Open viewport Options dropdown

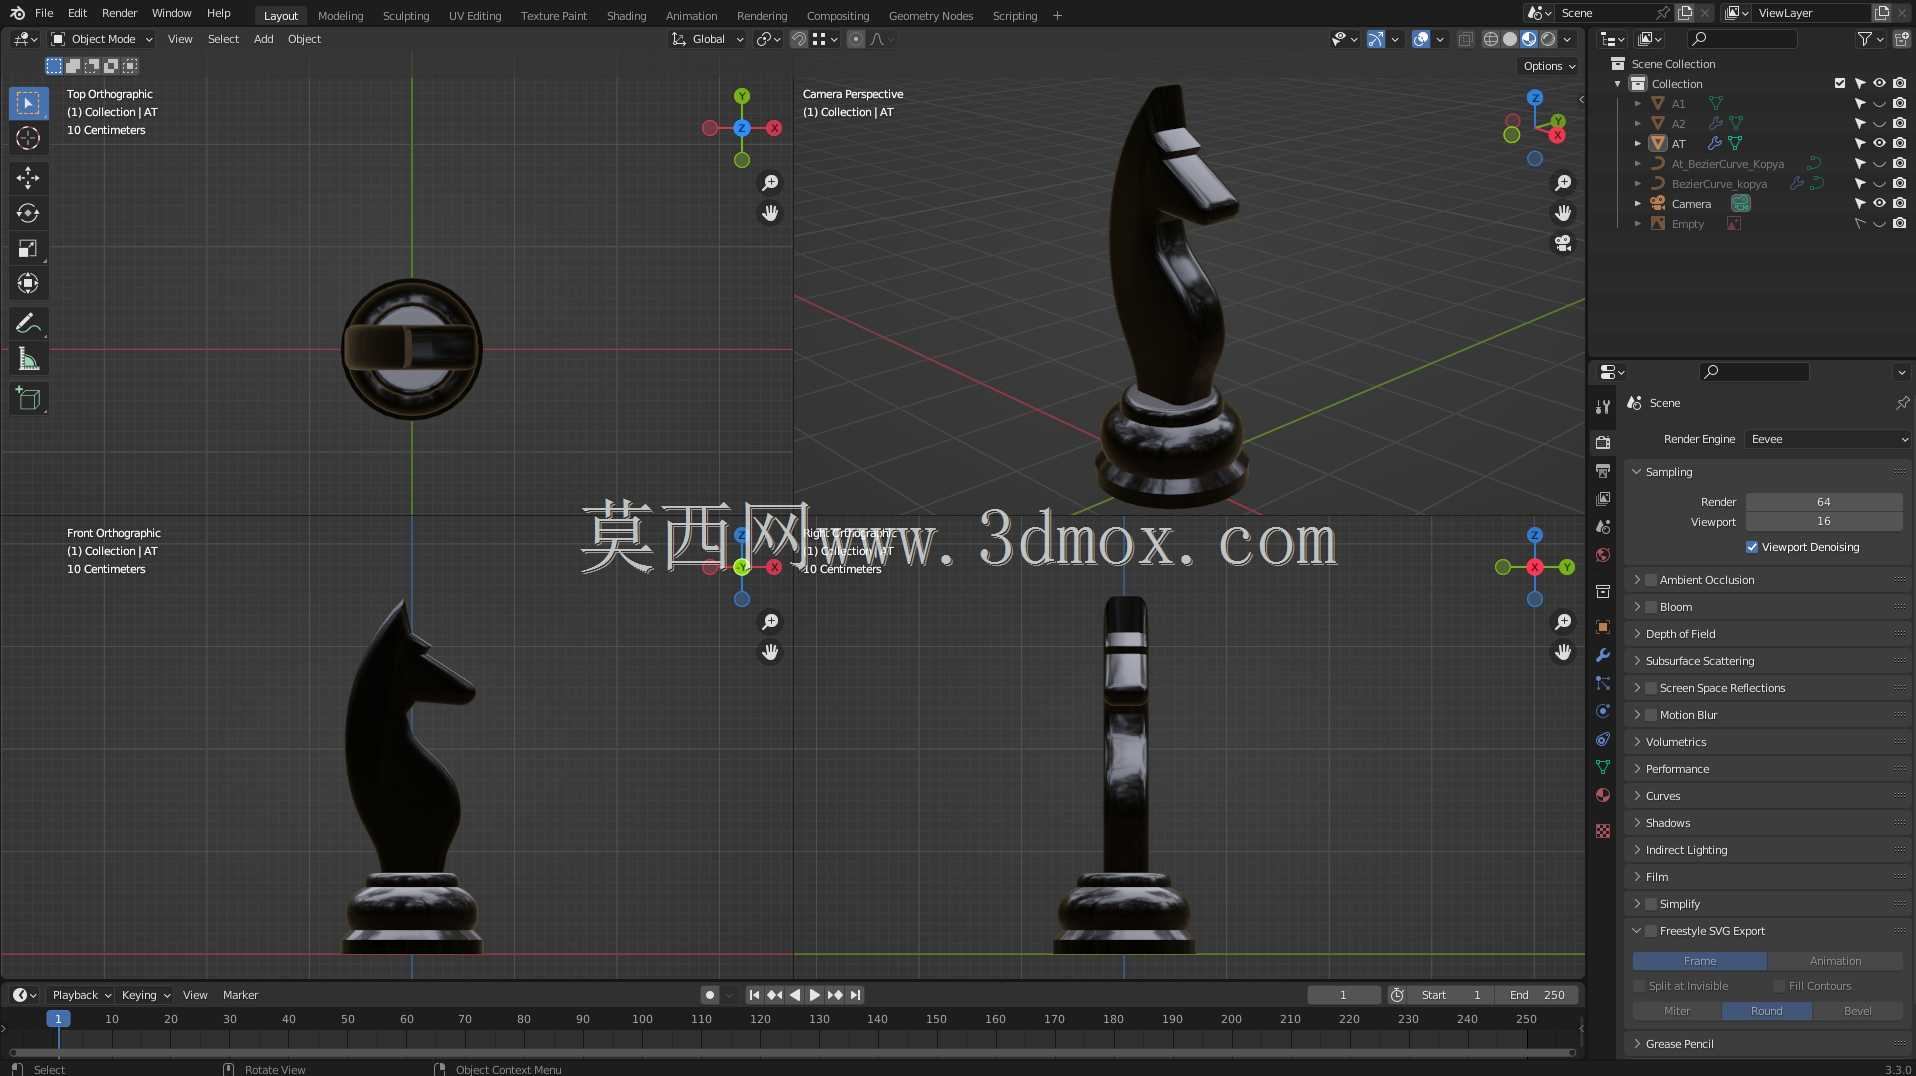pyautogui.click(x=1548, y=66)
